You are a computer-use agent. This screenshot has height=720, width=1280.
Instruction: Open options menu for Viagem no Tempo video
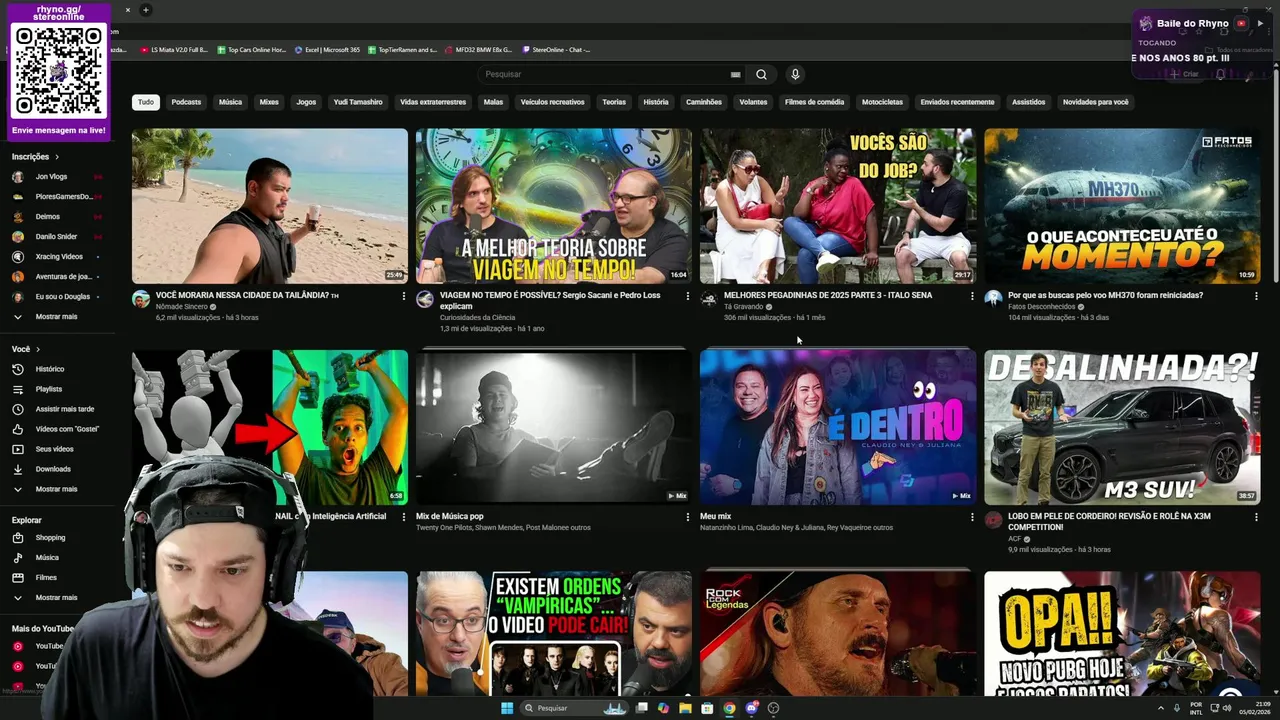(687, 296)
